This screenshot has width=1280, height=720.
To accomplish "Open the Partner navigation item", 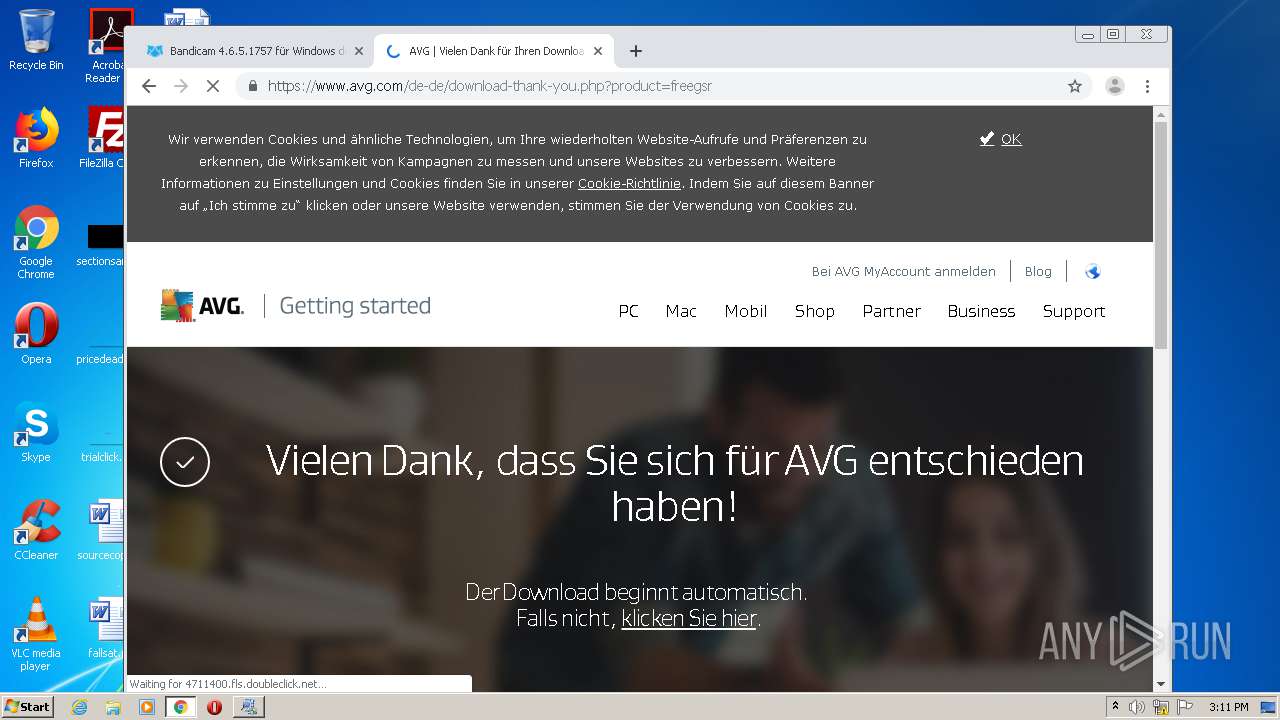I will pyautogui.click(x=892, y=311).
